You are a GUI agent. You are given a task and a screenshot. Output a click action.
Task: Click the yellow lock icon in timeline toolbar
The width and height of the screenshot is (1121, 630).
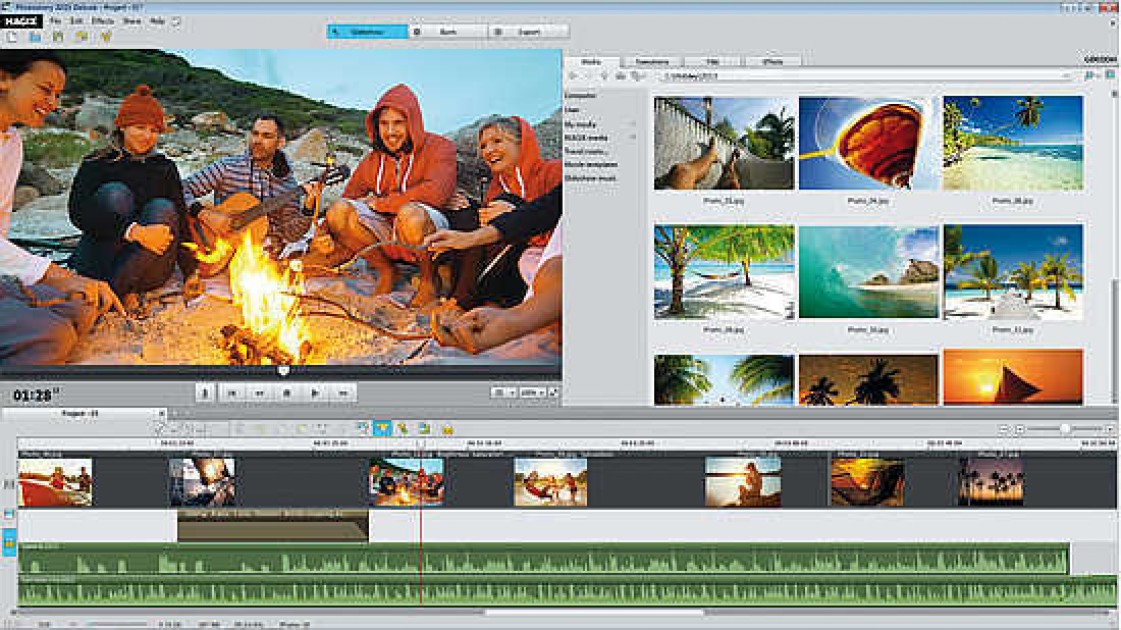[448, 429]
